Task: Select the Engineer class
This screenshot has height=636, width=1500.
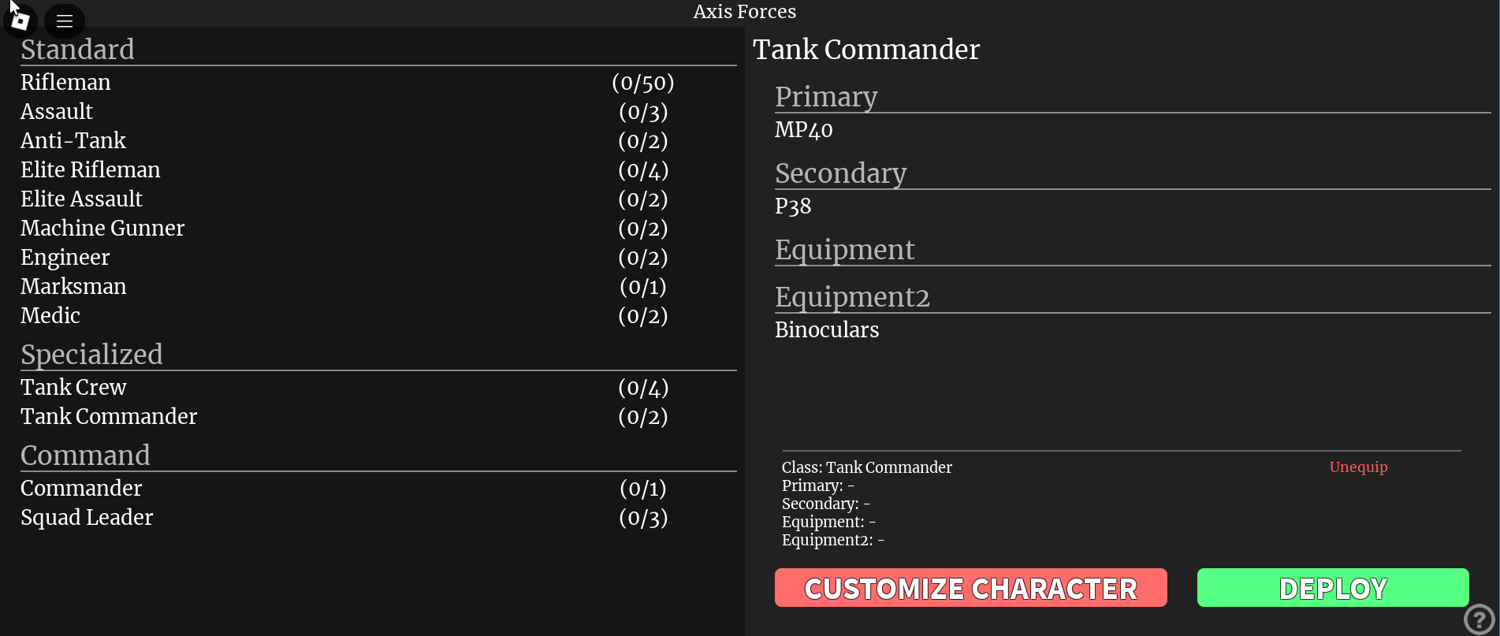Action: 378,257
